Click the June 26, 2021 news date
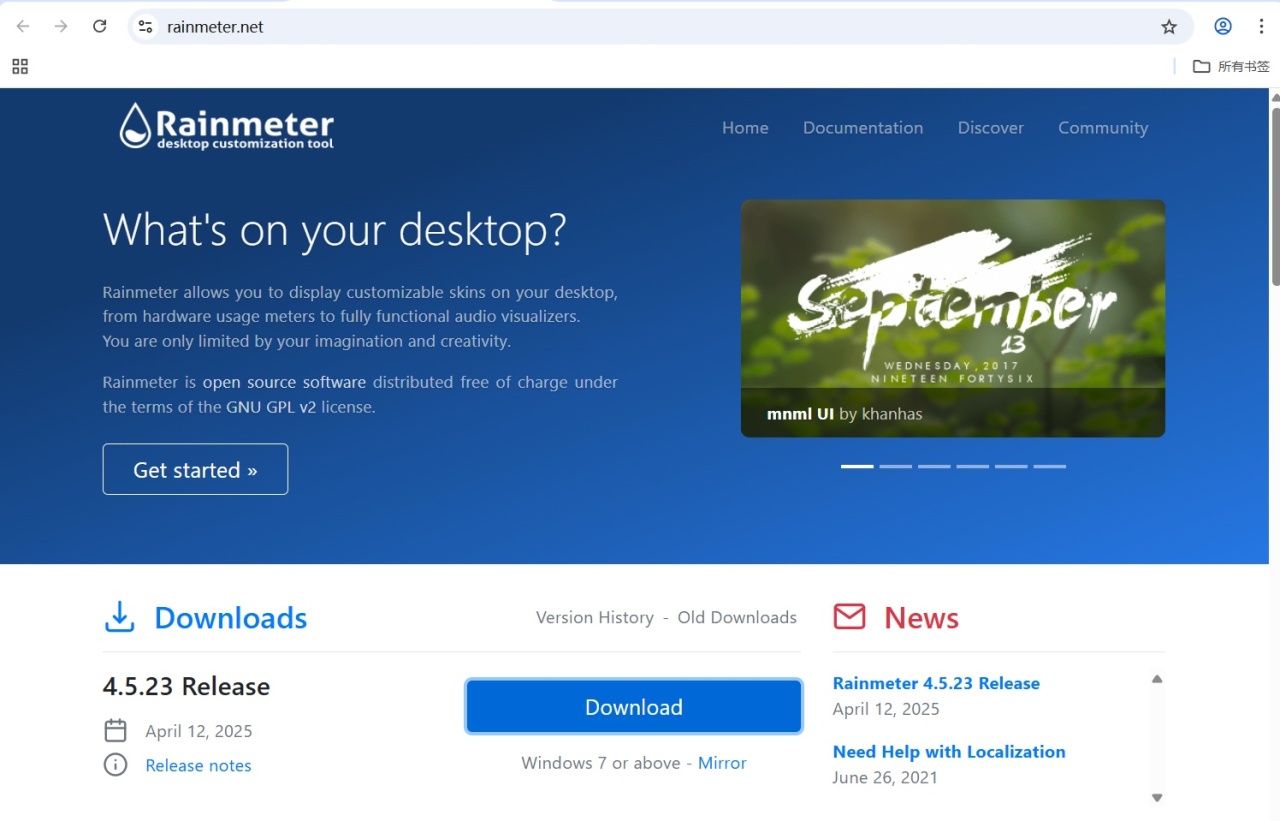1280x821 pixels. (x=885, y=777)
